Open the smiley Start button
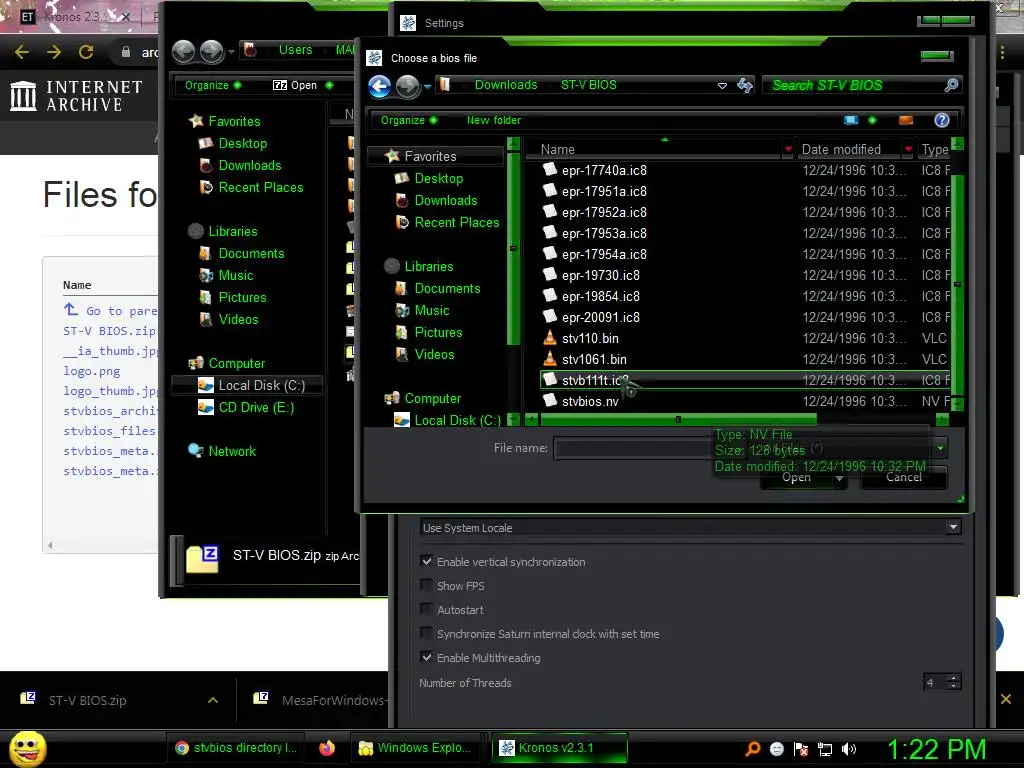 click(27, 748)
